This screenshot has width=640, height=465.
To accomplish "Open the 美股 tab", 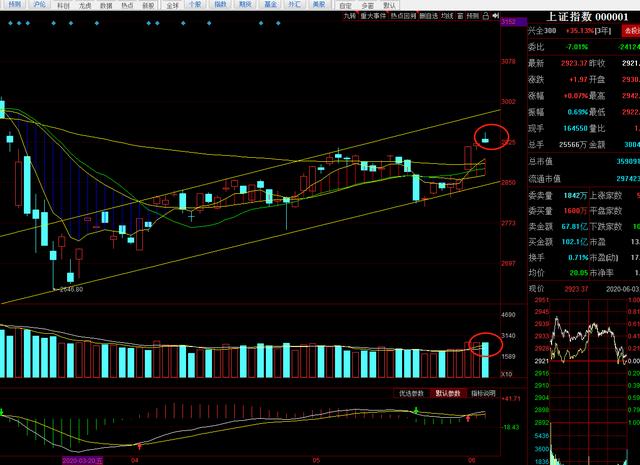I will tap(319, 4).
